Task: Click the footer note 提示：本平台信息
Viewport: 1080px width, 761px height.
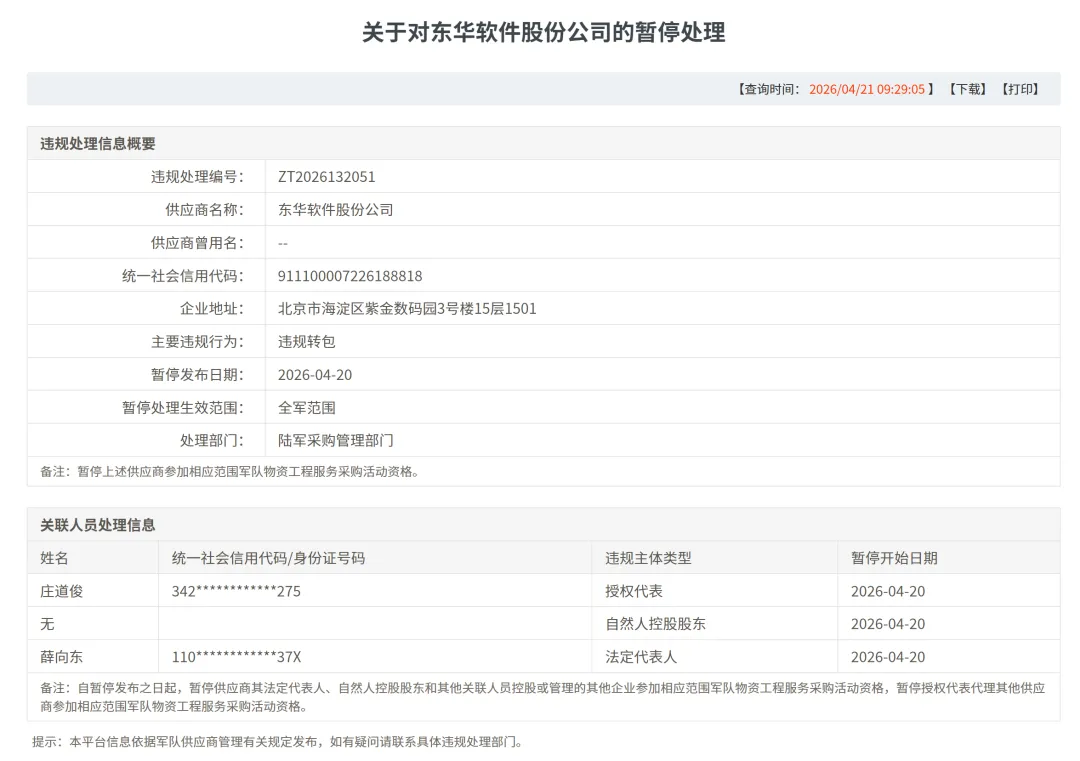Action: [x=278, y=742]
